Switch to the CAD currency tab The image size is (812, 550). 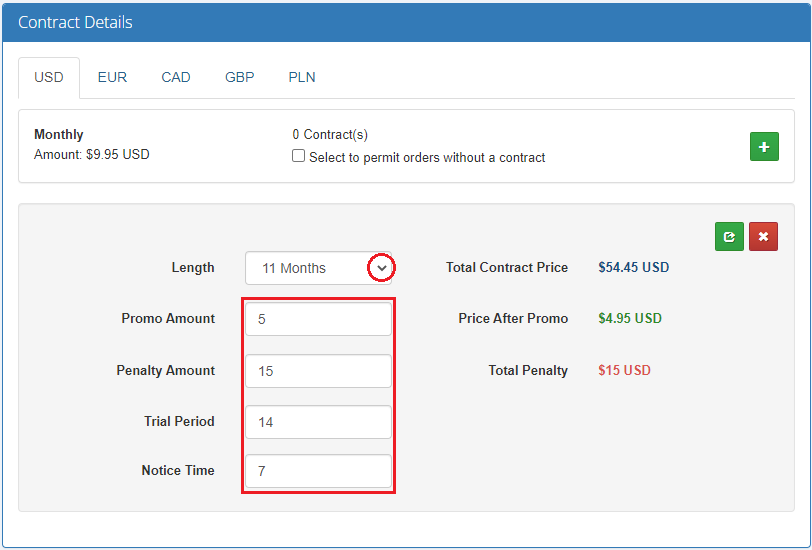click(176, 77)
